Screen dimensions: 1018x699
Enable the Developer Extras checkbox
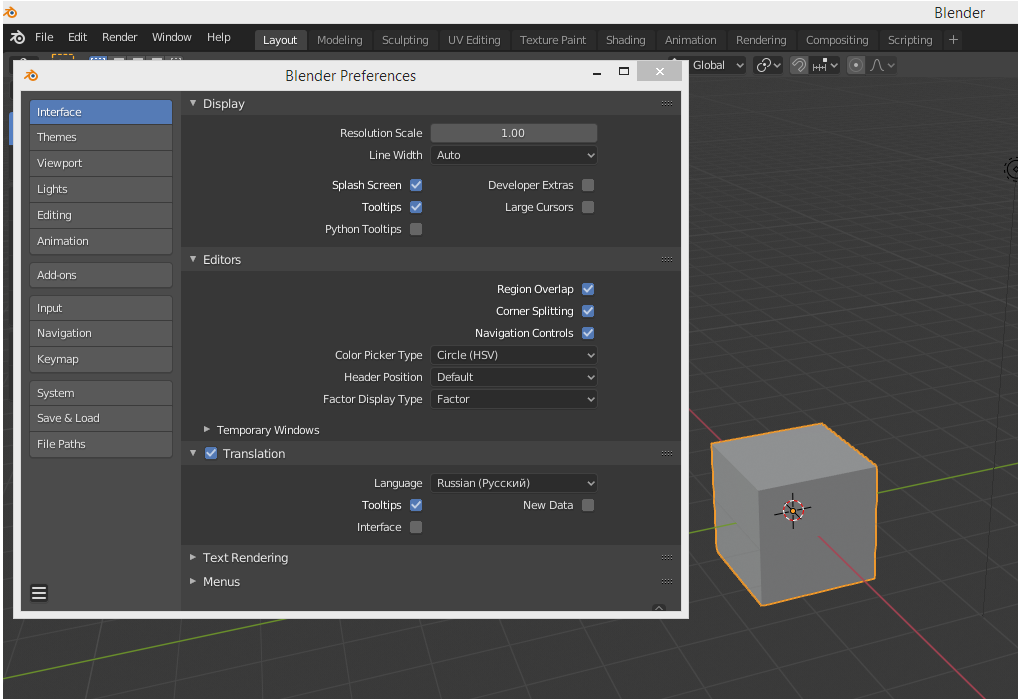point(588,185)
